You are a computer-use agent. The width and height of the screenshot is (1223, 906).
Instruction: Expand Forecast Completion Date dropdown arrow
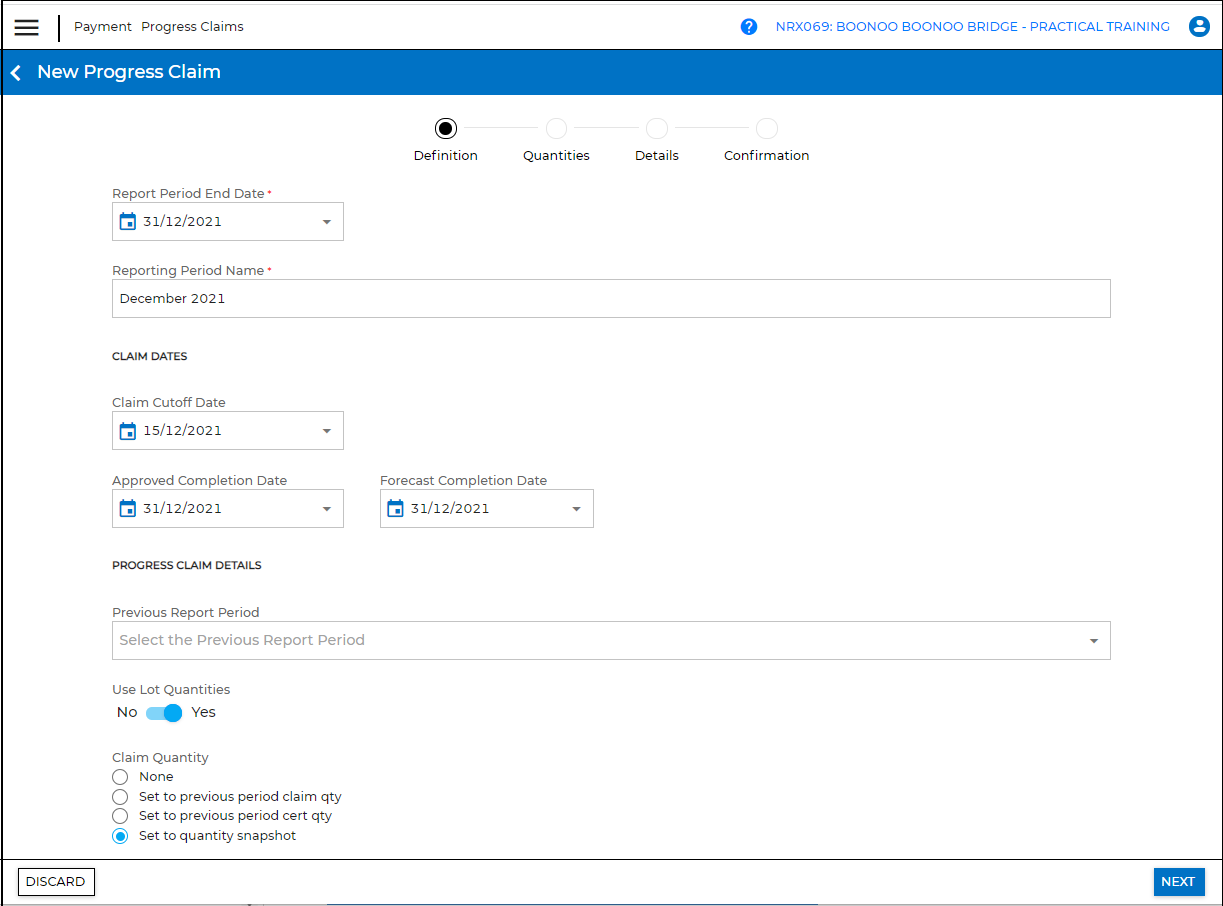point(576,509)
